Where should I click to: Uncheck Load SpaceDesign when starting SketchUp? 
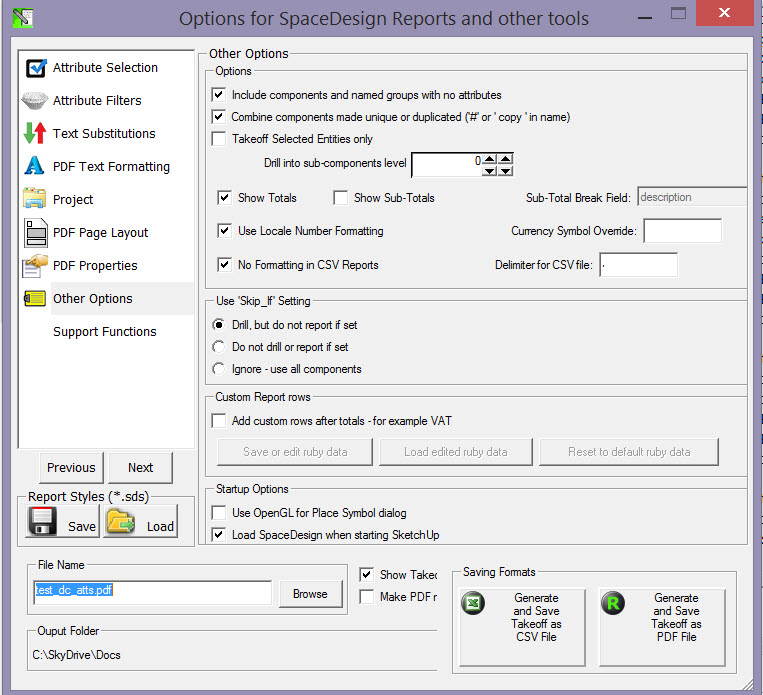218,535
